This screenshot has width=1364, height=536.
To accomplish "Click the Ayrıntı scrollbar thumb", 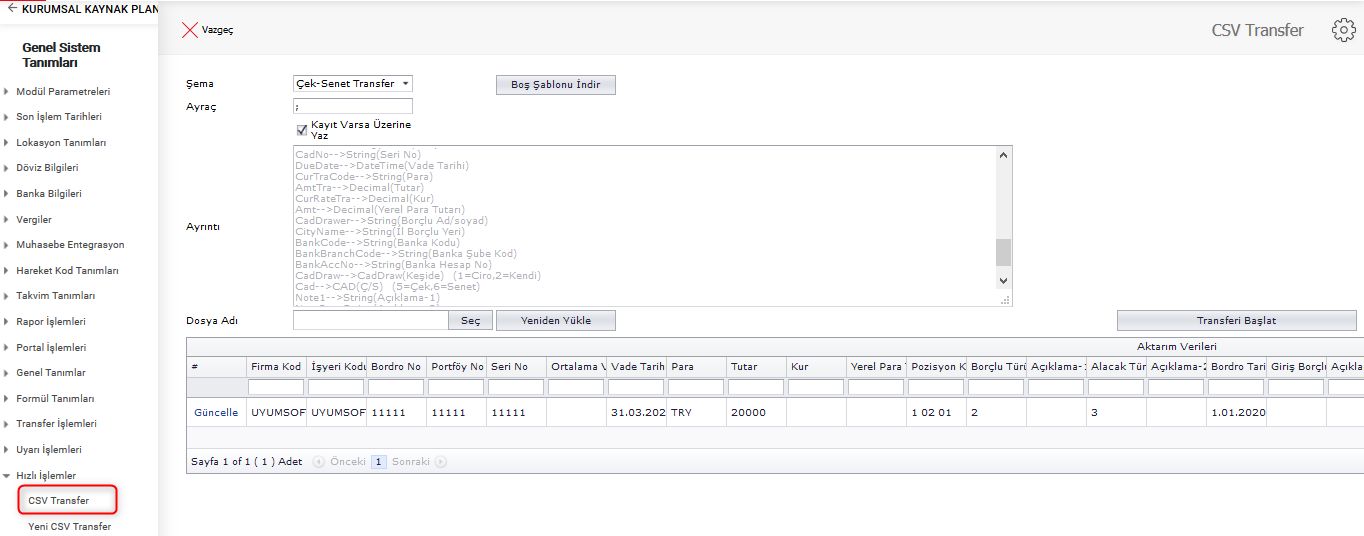I will point(1003,251).
